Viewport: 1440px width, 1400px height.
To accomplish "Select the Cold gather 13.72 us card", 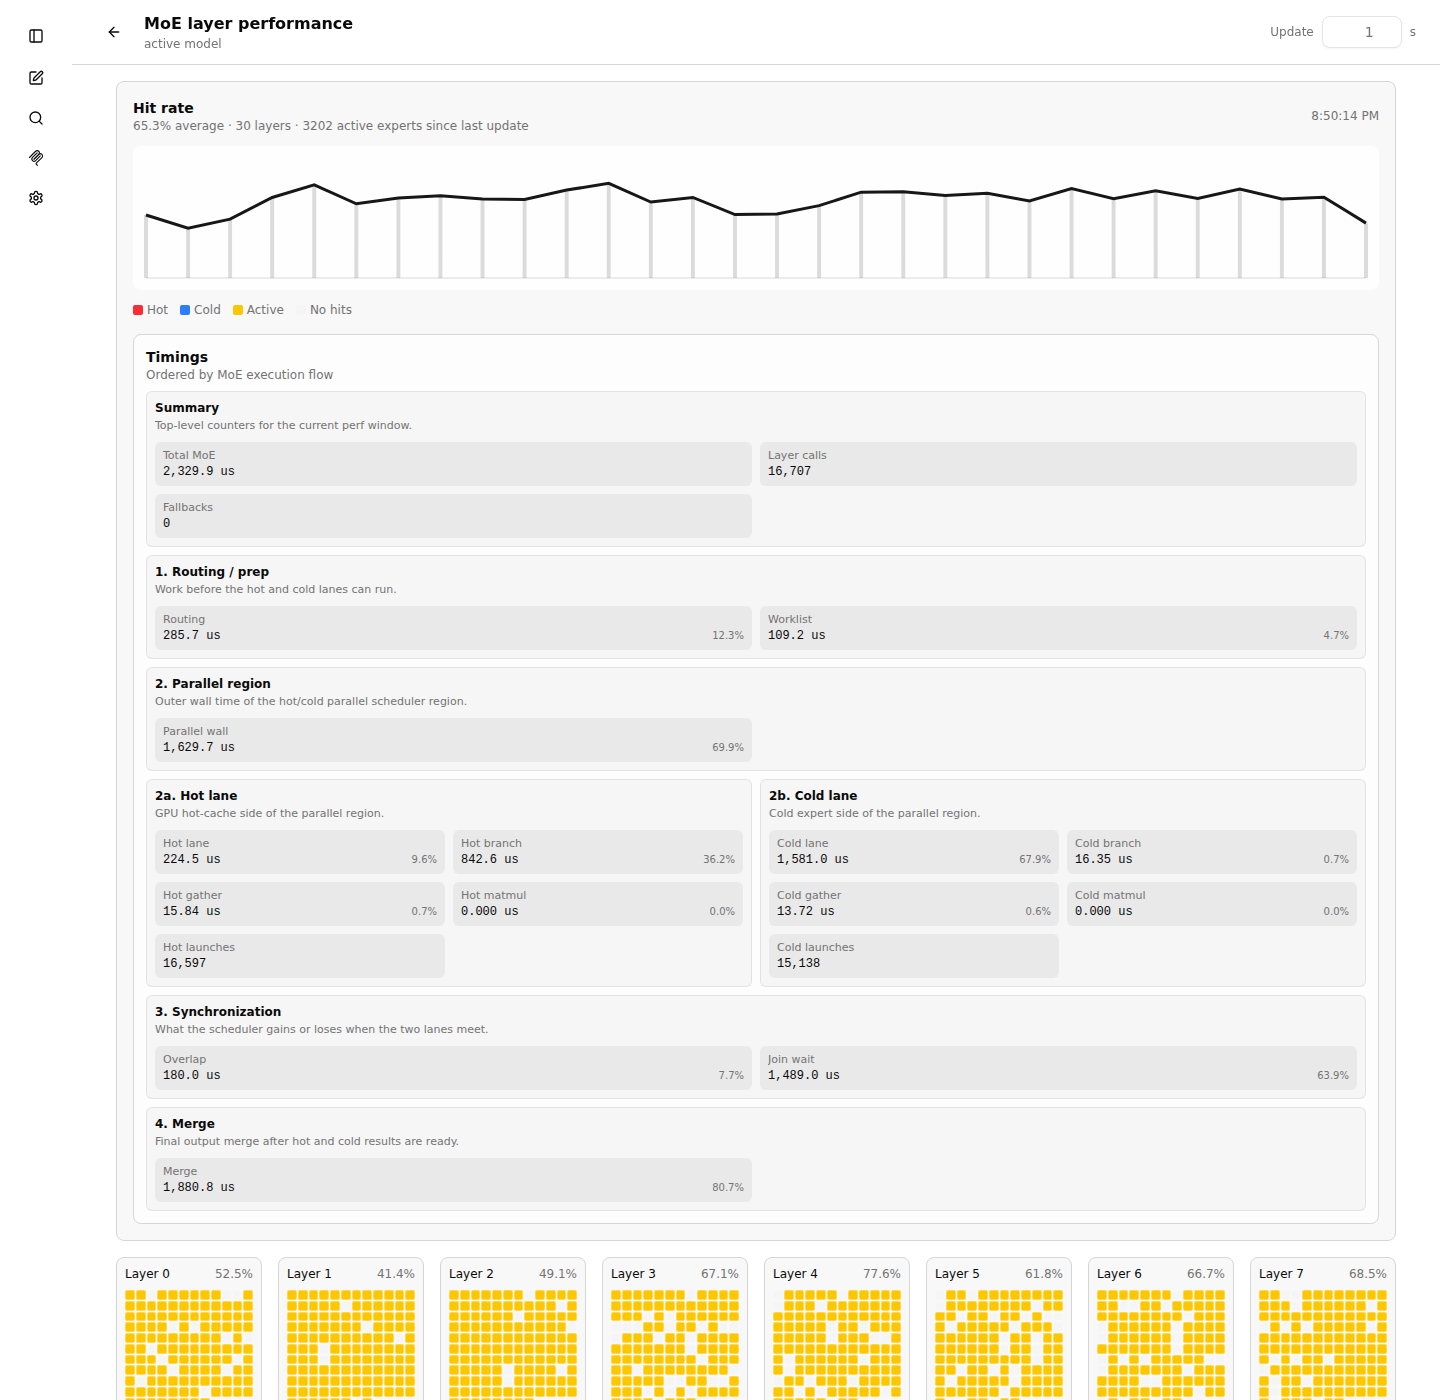I will coord(914,904).
